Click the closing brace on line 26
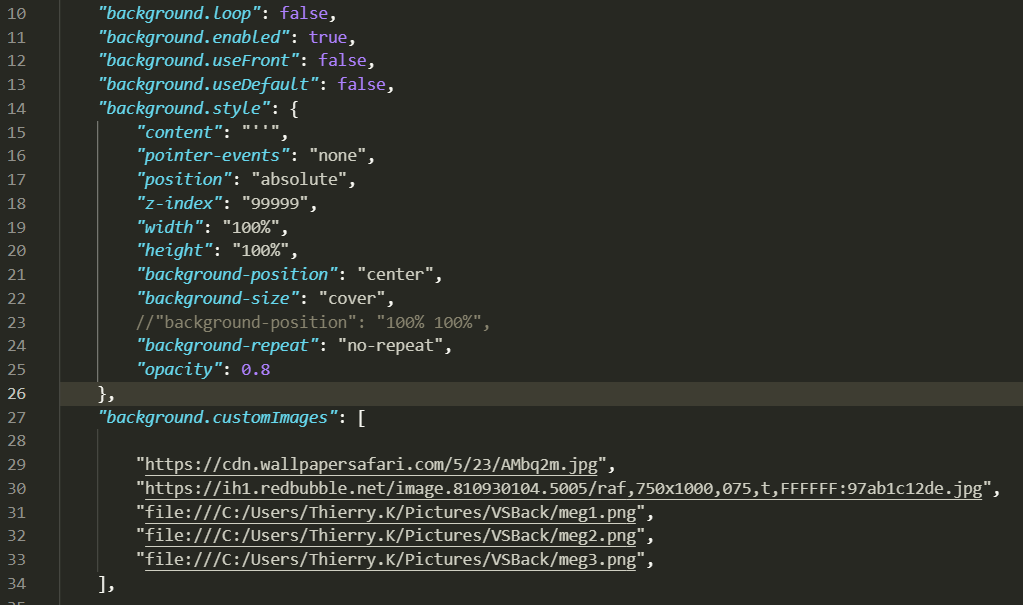This screenshot has width=1023, height=605. [102, 394]
